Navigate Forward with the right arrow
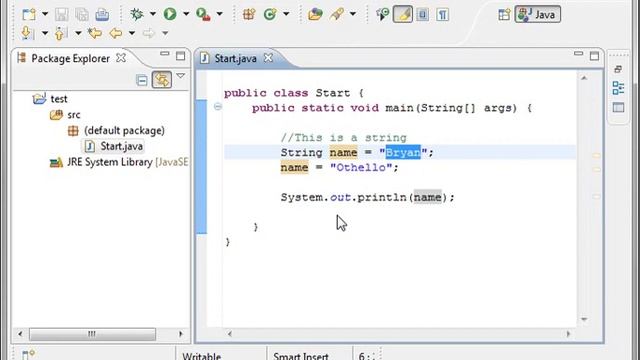 (149, 33)
